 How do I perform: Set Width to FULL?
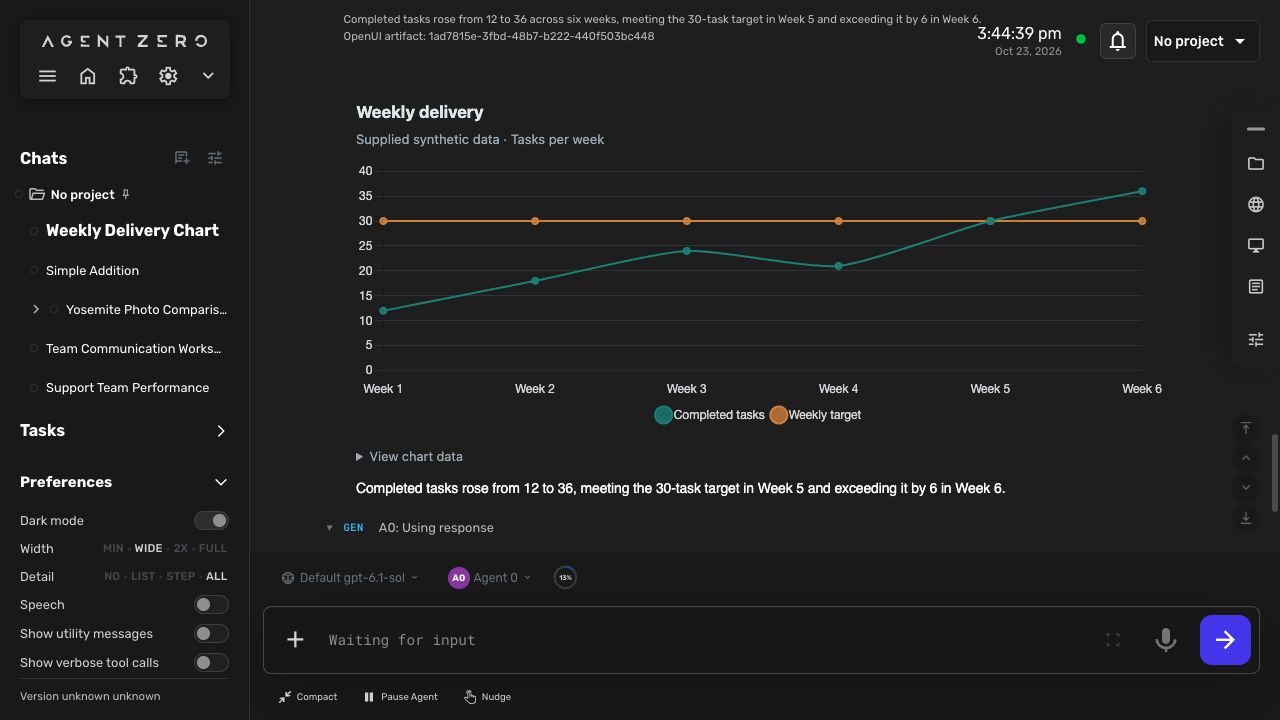click(x=213, y=548)
